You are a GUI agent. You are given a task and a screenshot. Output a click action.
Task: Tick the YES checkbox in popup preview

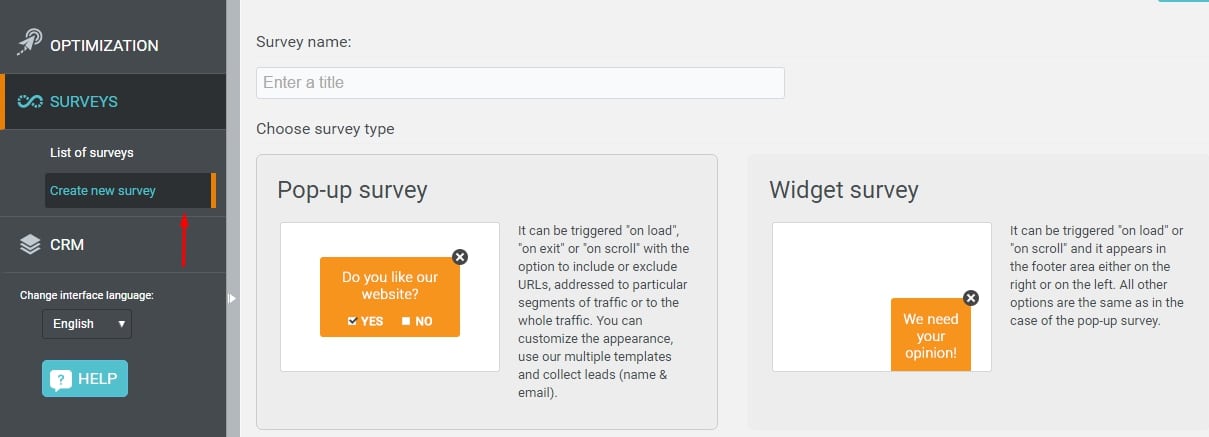[353, 321]
